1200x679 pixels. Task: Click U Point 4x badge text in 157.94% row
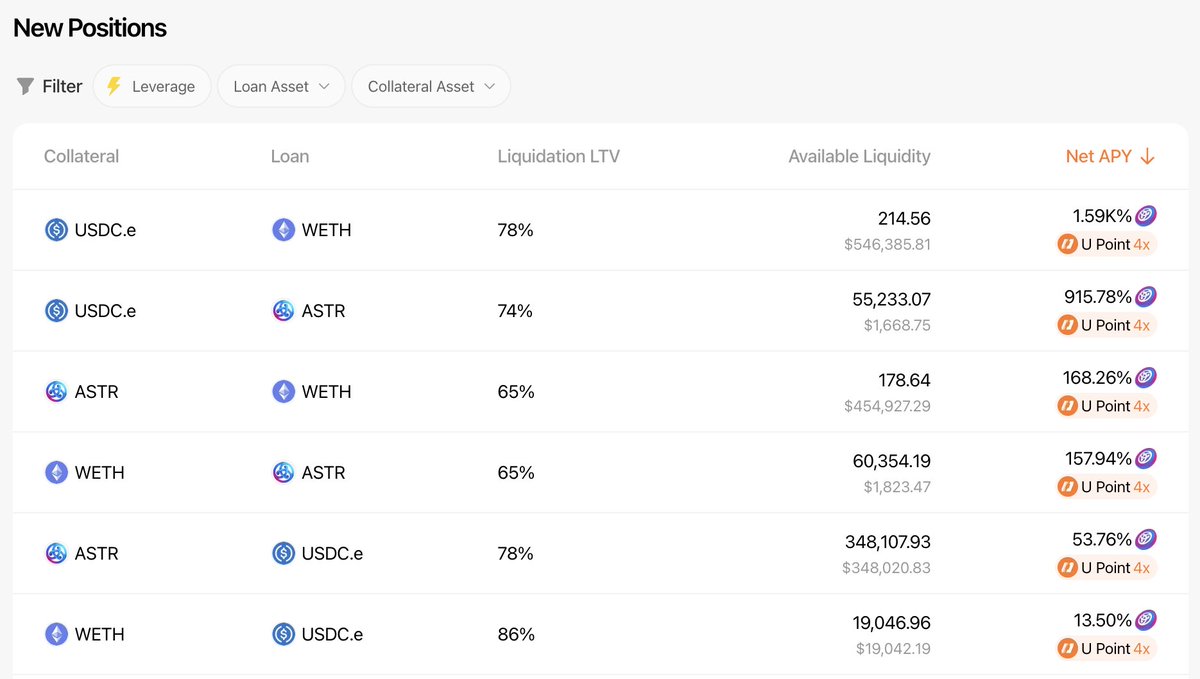(1116, 487)
